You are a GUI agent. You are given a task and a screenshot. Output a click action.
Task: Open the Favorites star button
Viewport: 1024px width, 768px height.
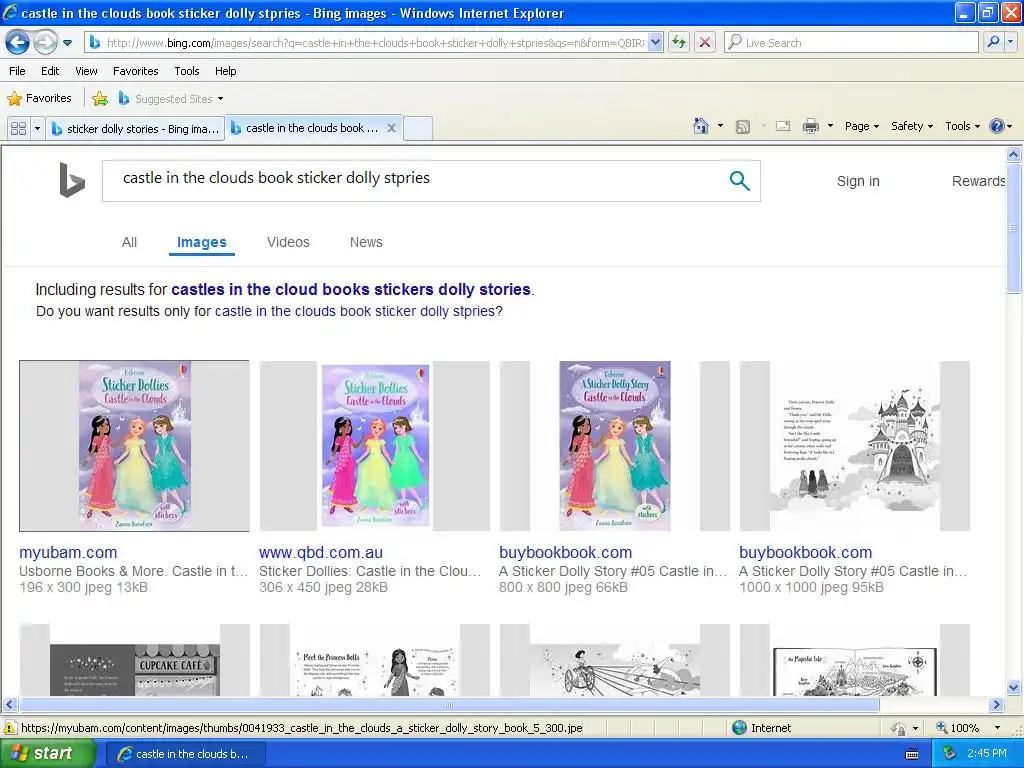39,99
